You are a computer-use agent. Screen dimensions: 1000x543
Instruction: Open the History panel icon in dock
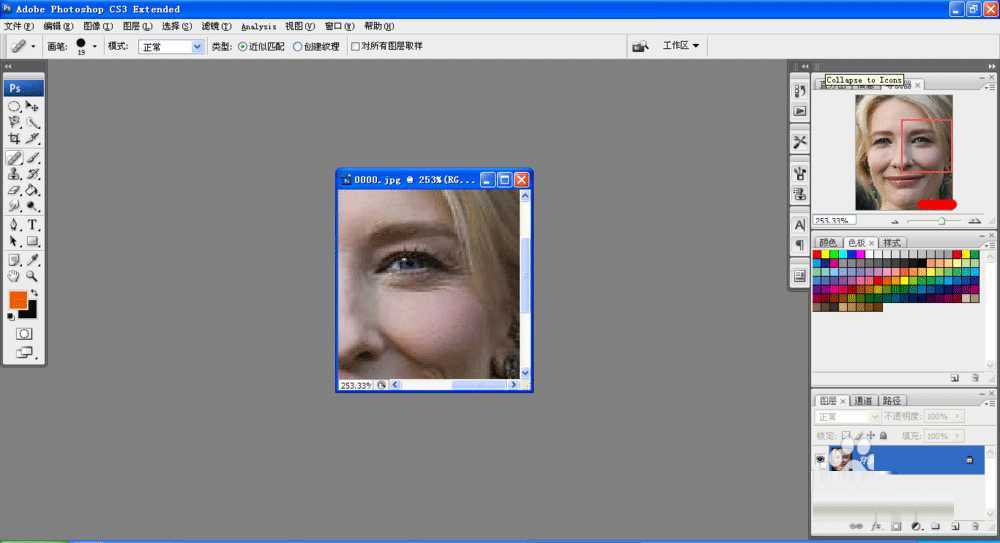pyautogui.click(x=800, y=90)
